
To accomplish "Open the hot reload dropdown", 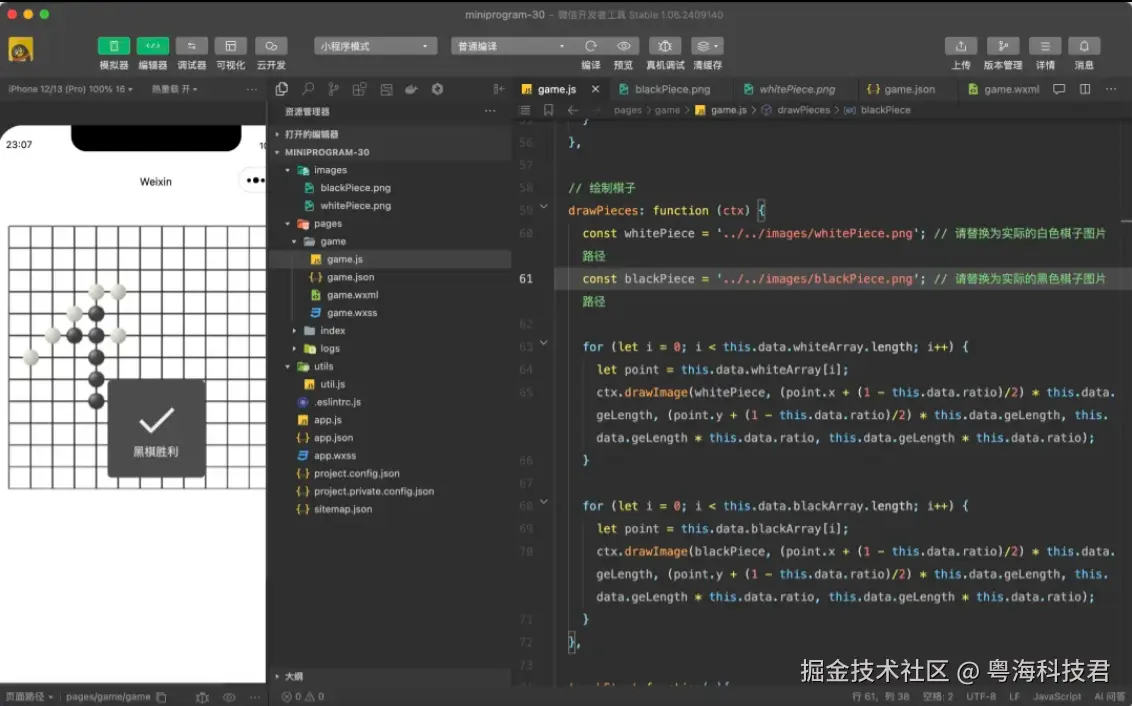I will click(x=174, y=89).
